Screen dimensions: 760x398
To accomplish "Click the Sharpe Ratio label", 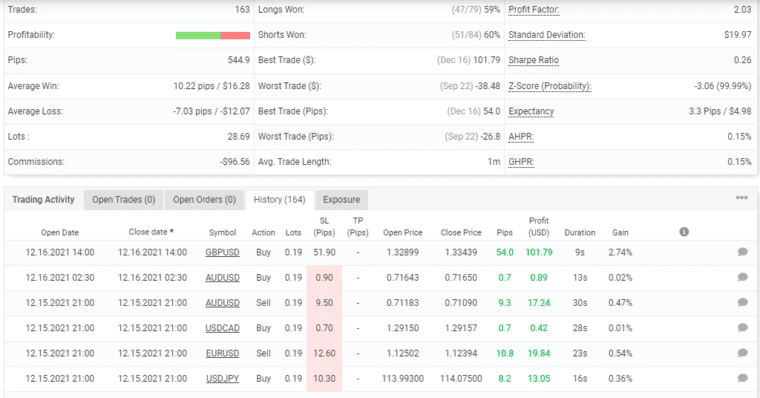I will (534, 60).
